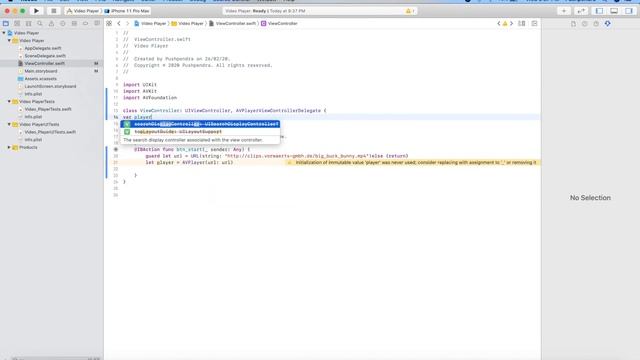
Task: Open SceneDelegate.swift in navigator
Action: point(44,56)
